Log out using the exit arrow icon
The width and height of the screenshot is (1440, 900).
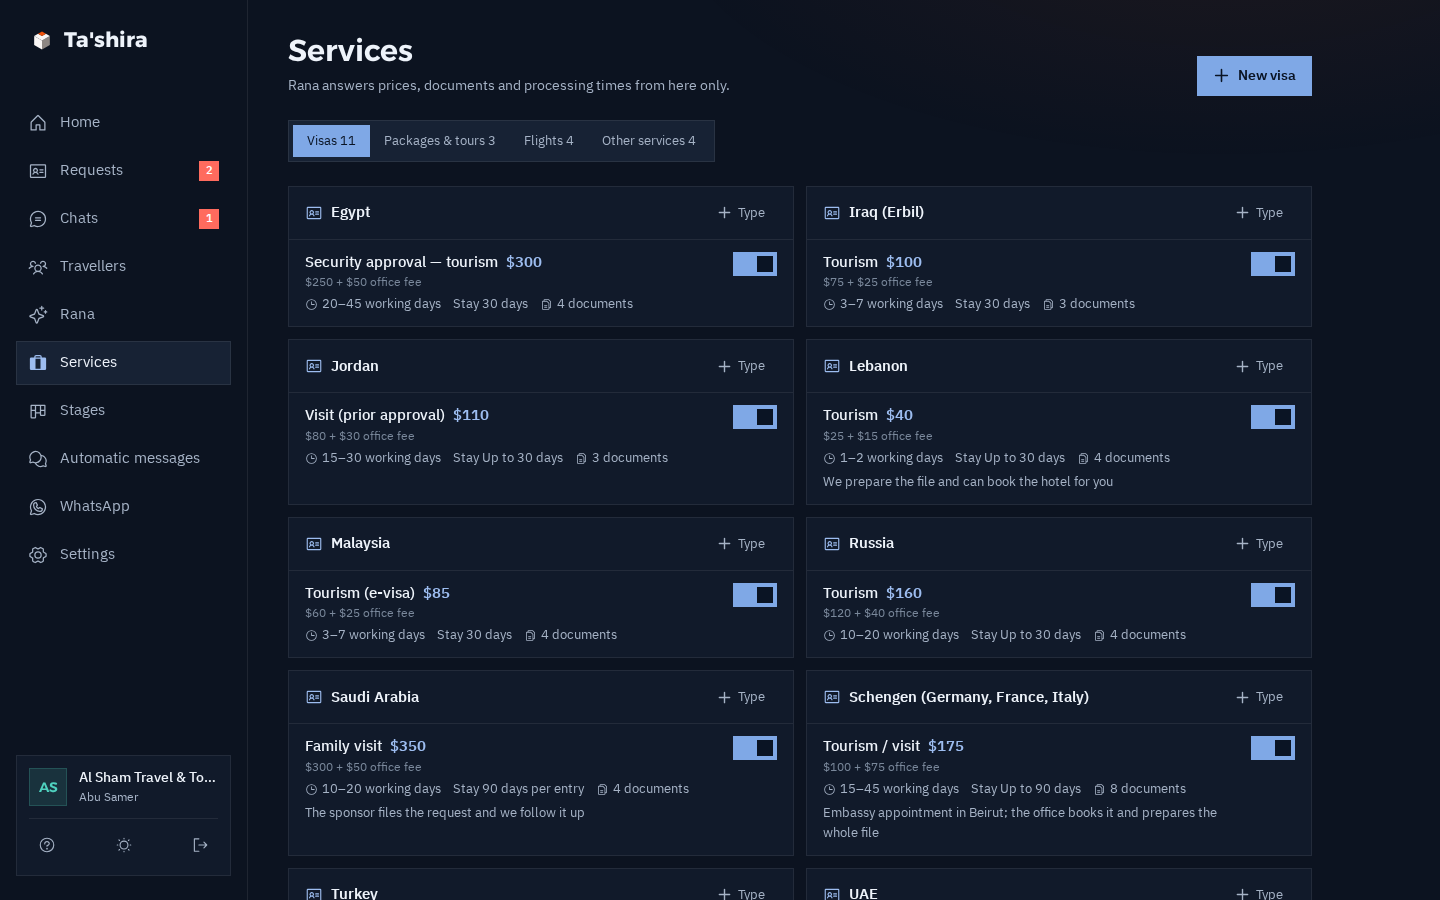[200, 845]
